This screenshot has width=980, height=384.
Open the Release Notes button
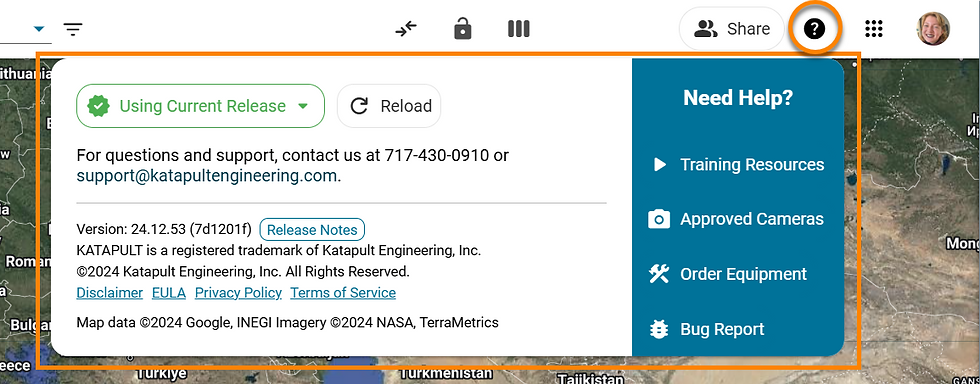coord(312,230)
